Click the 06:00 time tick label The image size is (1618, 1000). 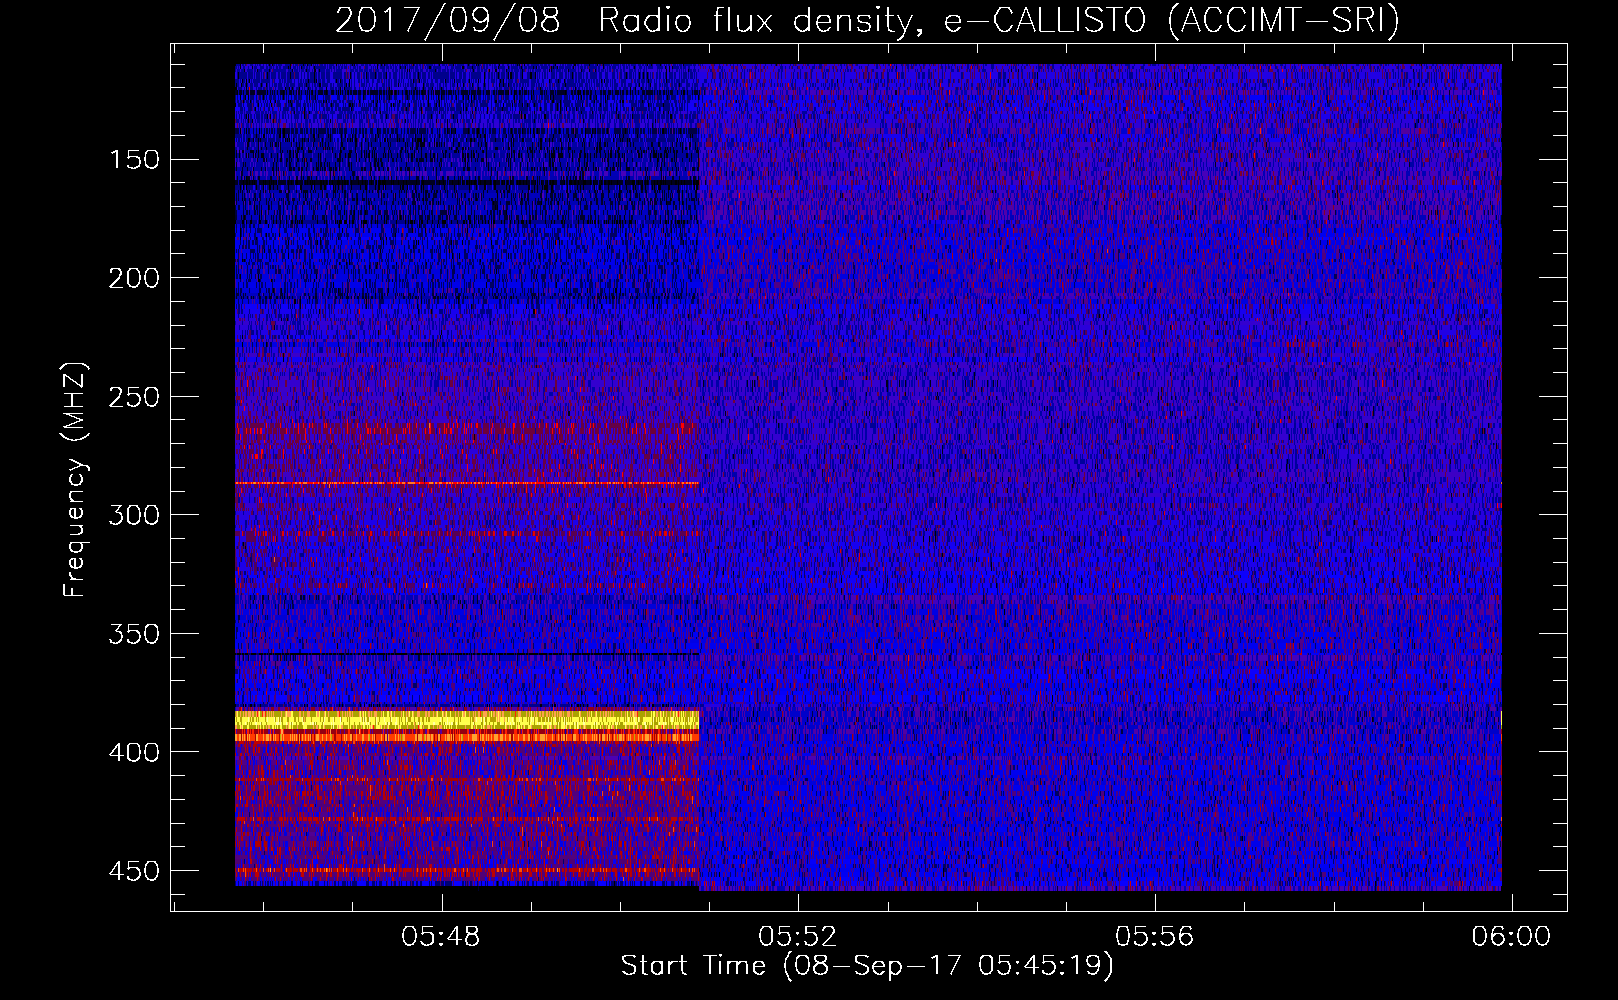pyautogui.click(x=1511, y=937)
